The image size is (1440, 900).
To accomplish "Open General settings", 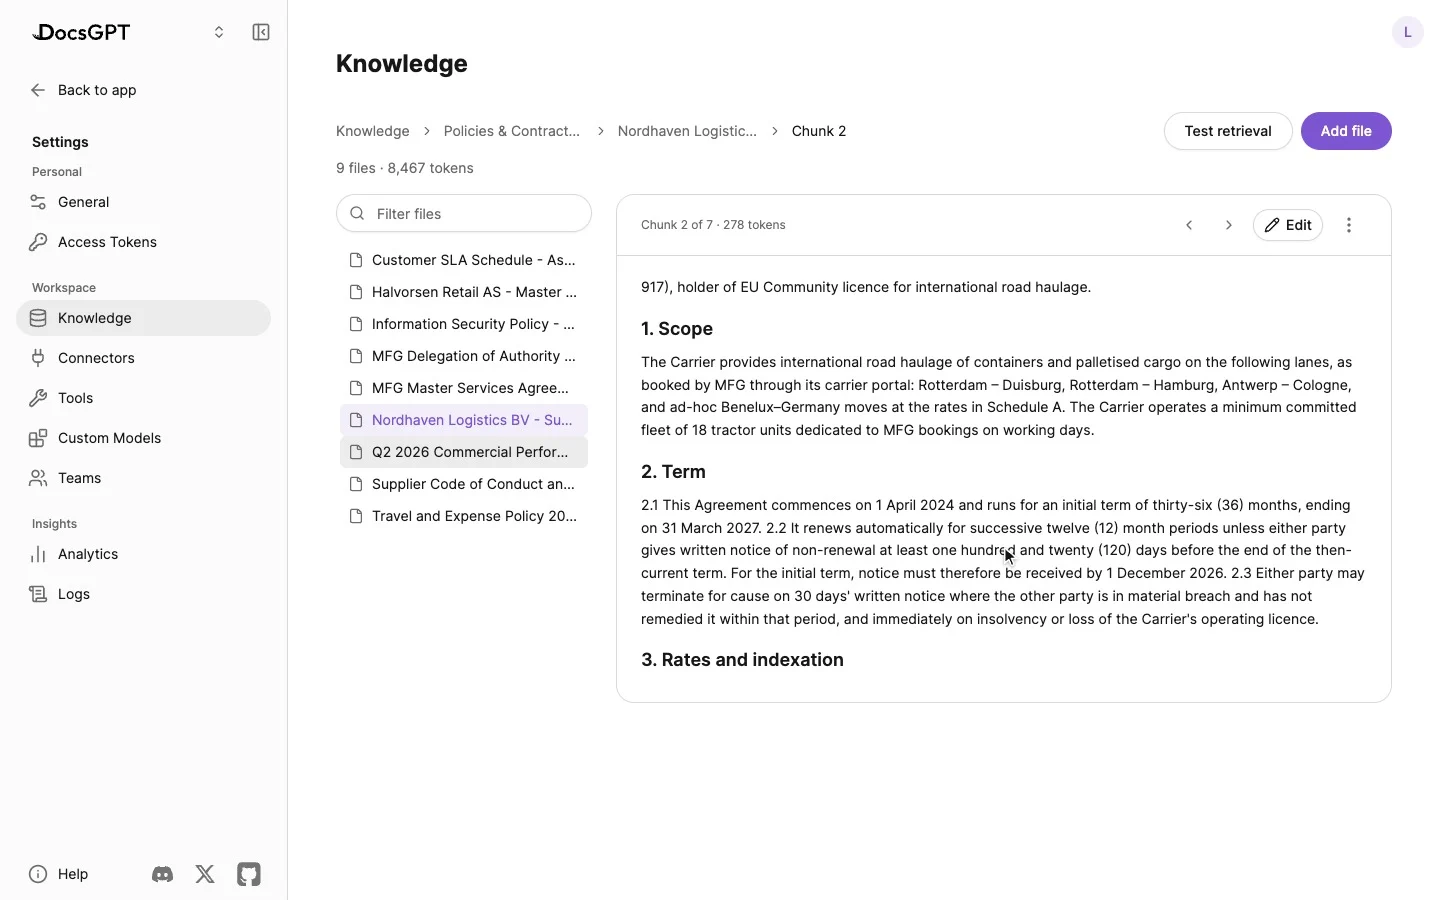I will [x=143, y=202].
